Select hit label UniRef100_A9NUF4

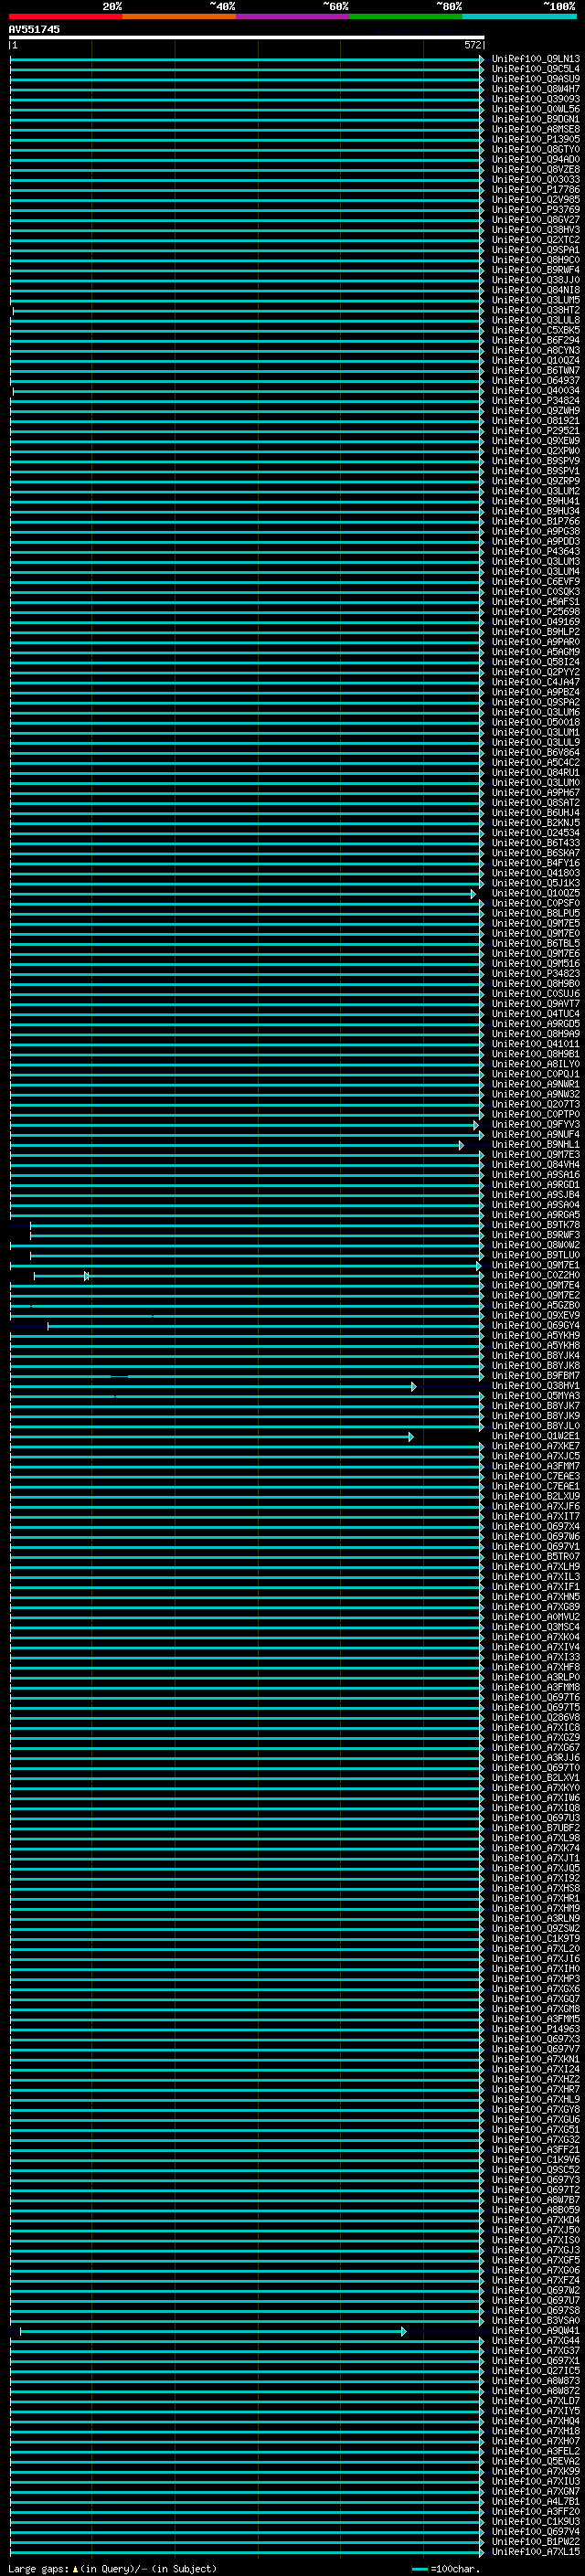coord(536,1135)
